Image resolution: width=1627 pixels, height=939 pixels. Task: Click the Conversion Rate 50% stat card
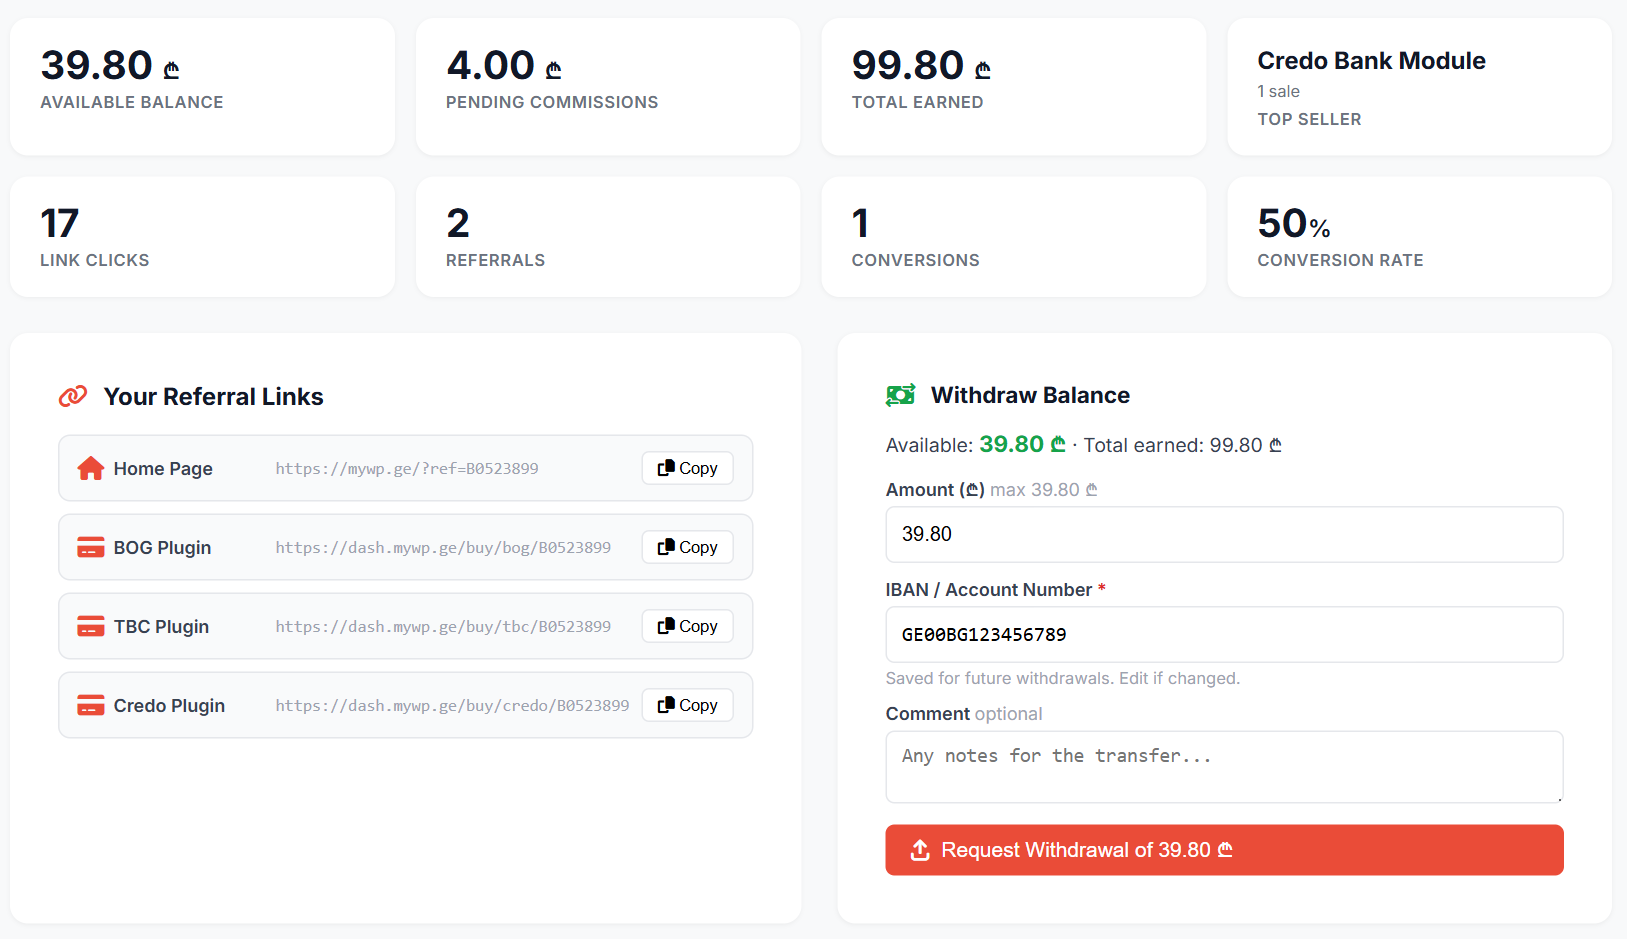pyautogui.click(x=1418, y=237)
